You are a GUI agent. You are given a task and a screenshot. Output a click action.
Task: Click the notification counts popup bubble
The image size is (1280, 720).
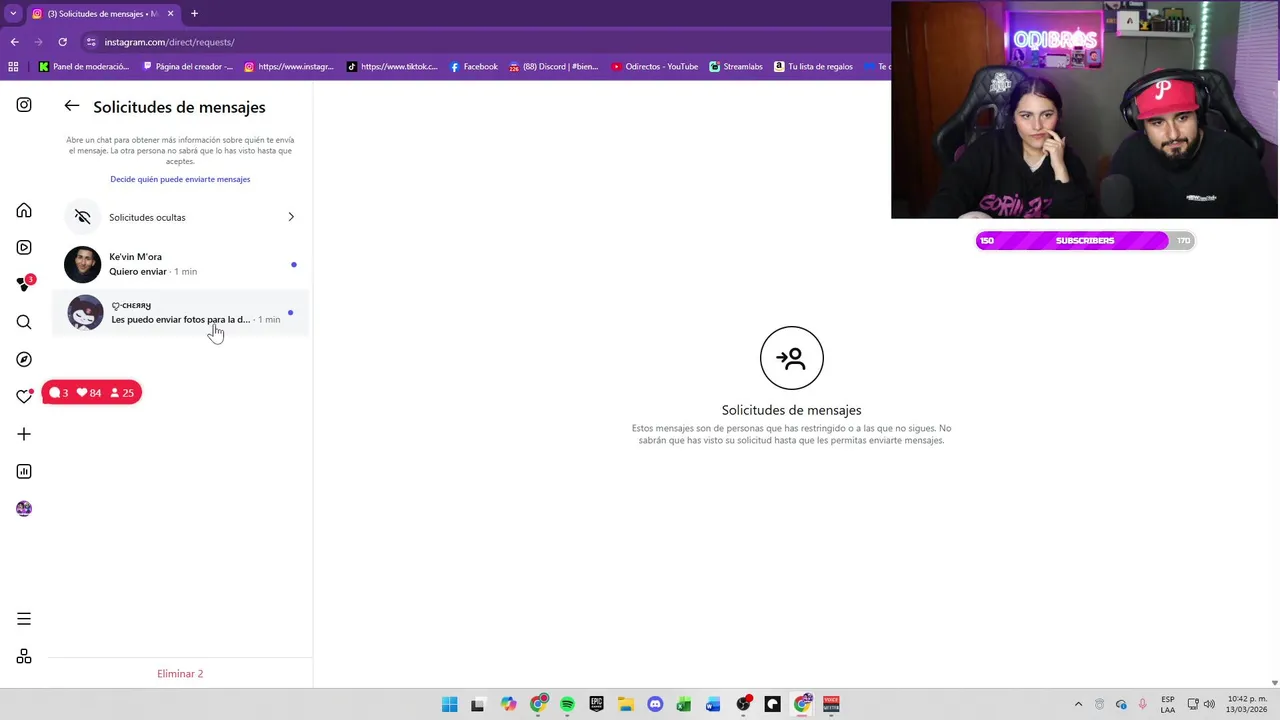pyautogui.click(x=91, y=393)
